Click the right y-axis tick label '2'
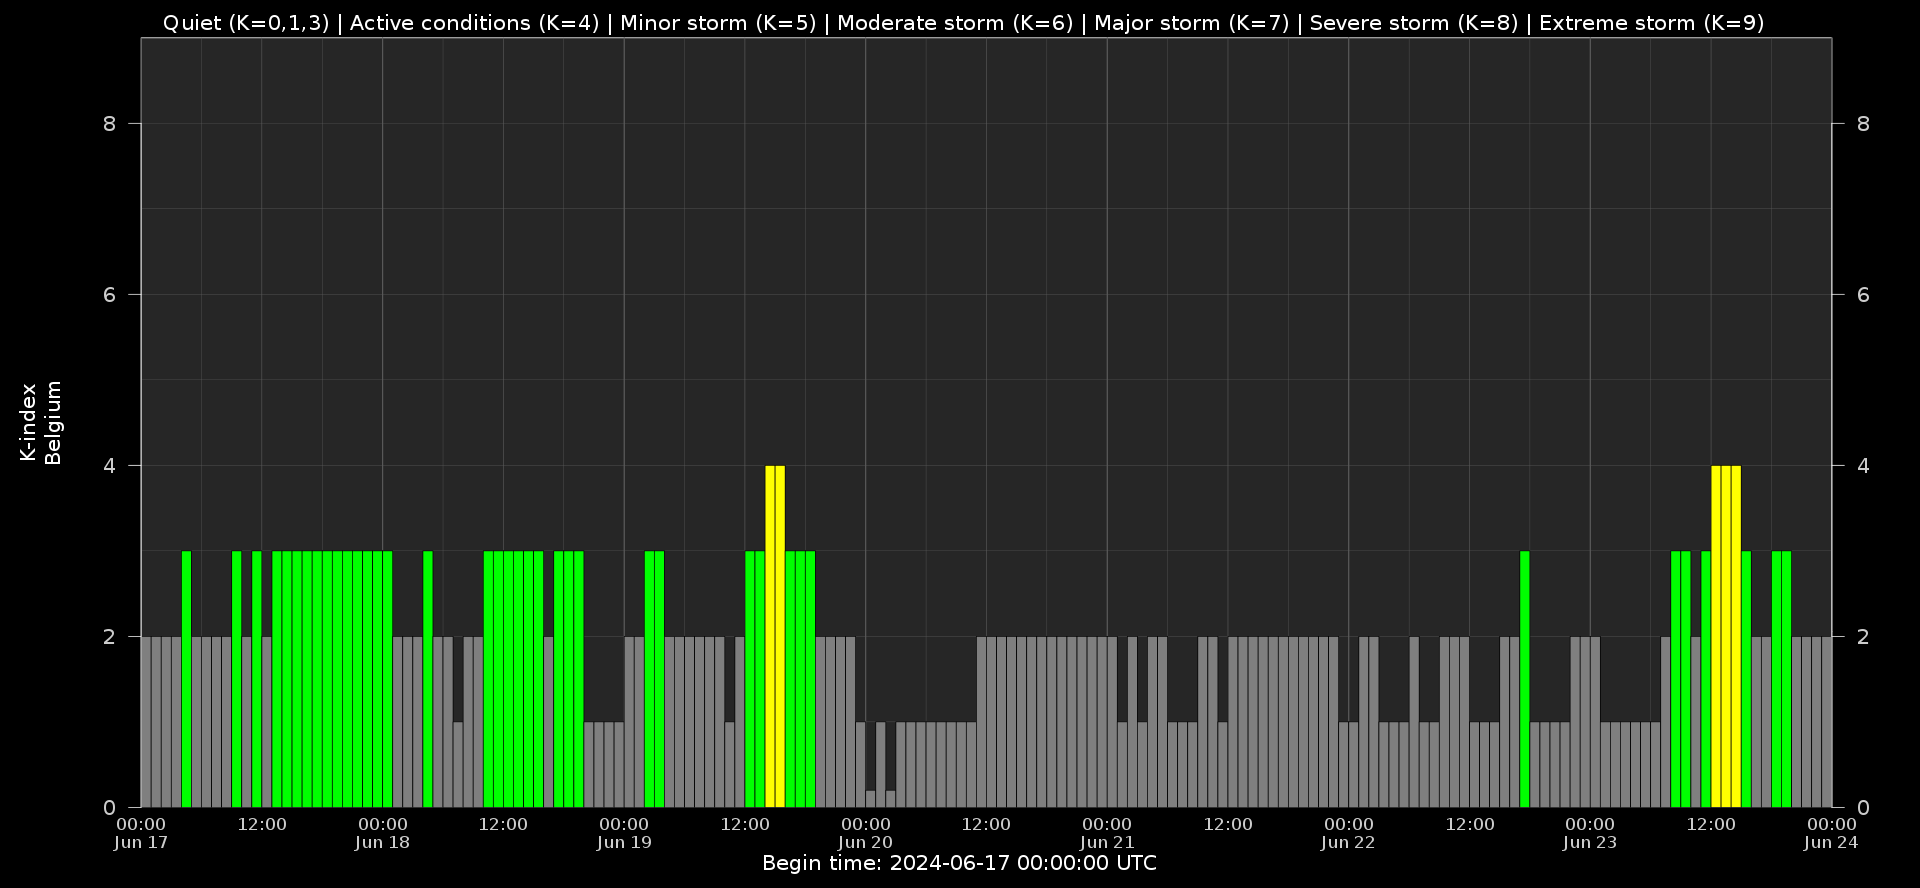The width and height of the screenshot is (1920, 888). tap(1863, 637)
